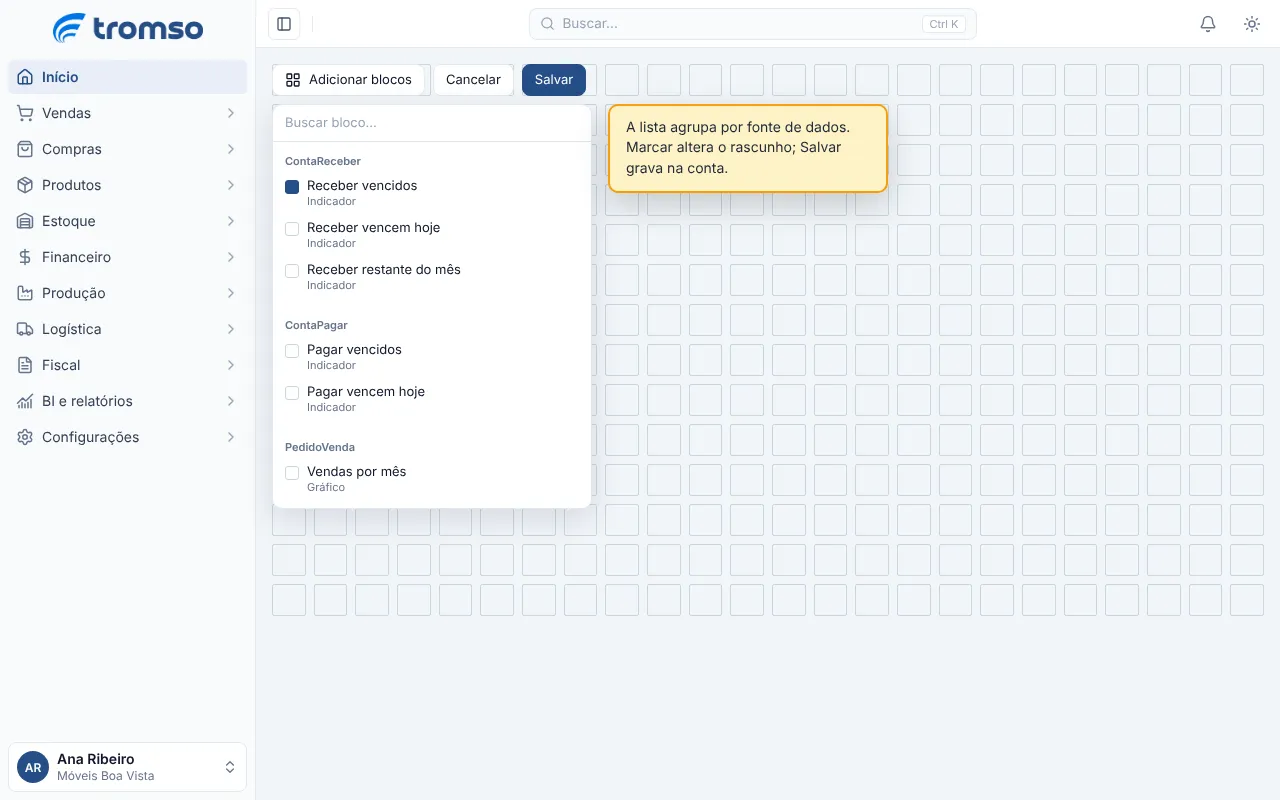Check Pagar vencem hoje checkbox
This screenshot has height=800, width=1280.
click(x=292, y=393)
